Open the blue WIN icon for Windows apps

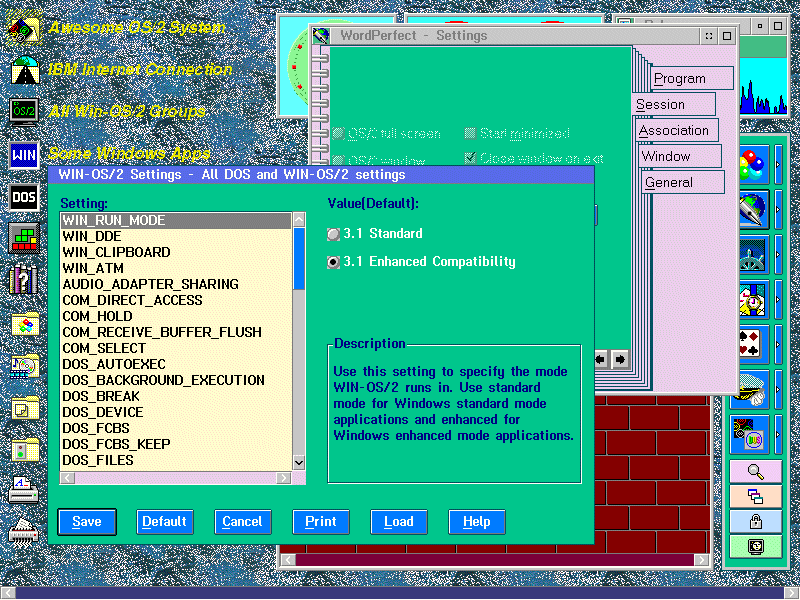point(24,155)
